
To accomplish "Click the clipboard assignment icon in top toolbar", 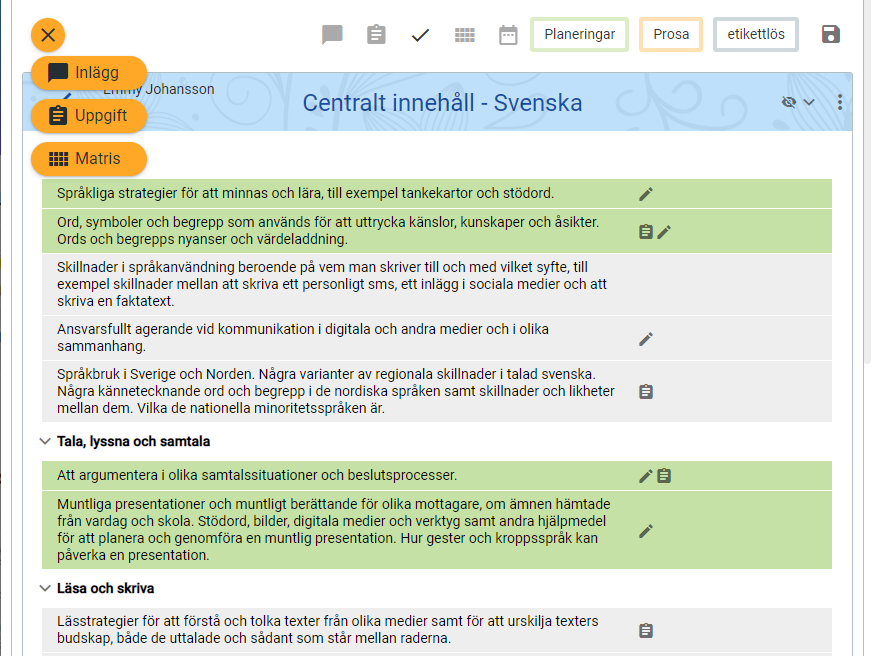I will pos(376,35).
